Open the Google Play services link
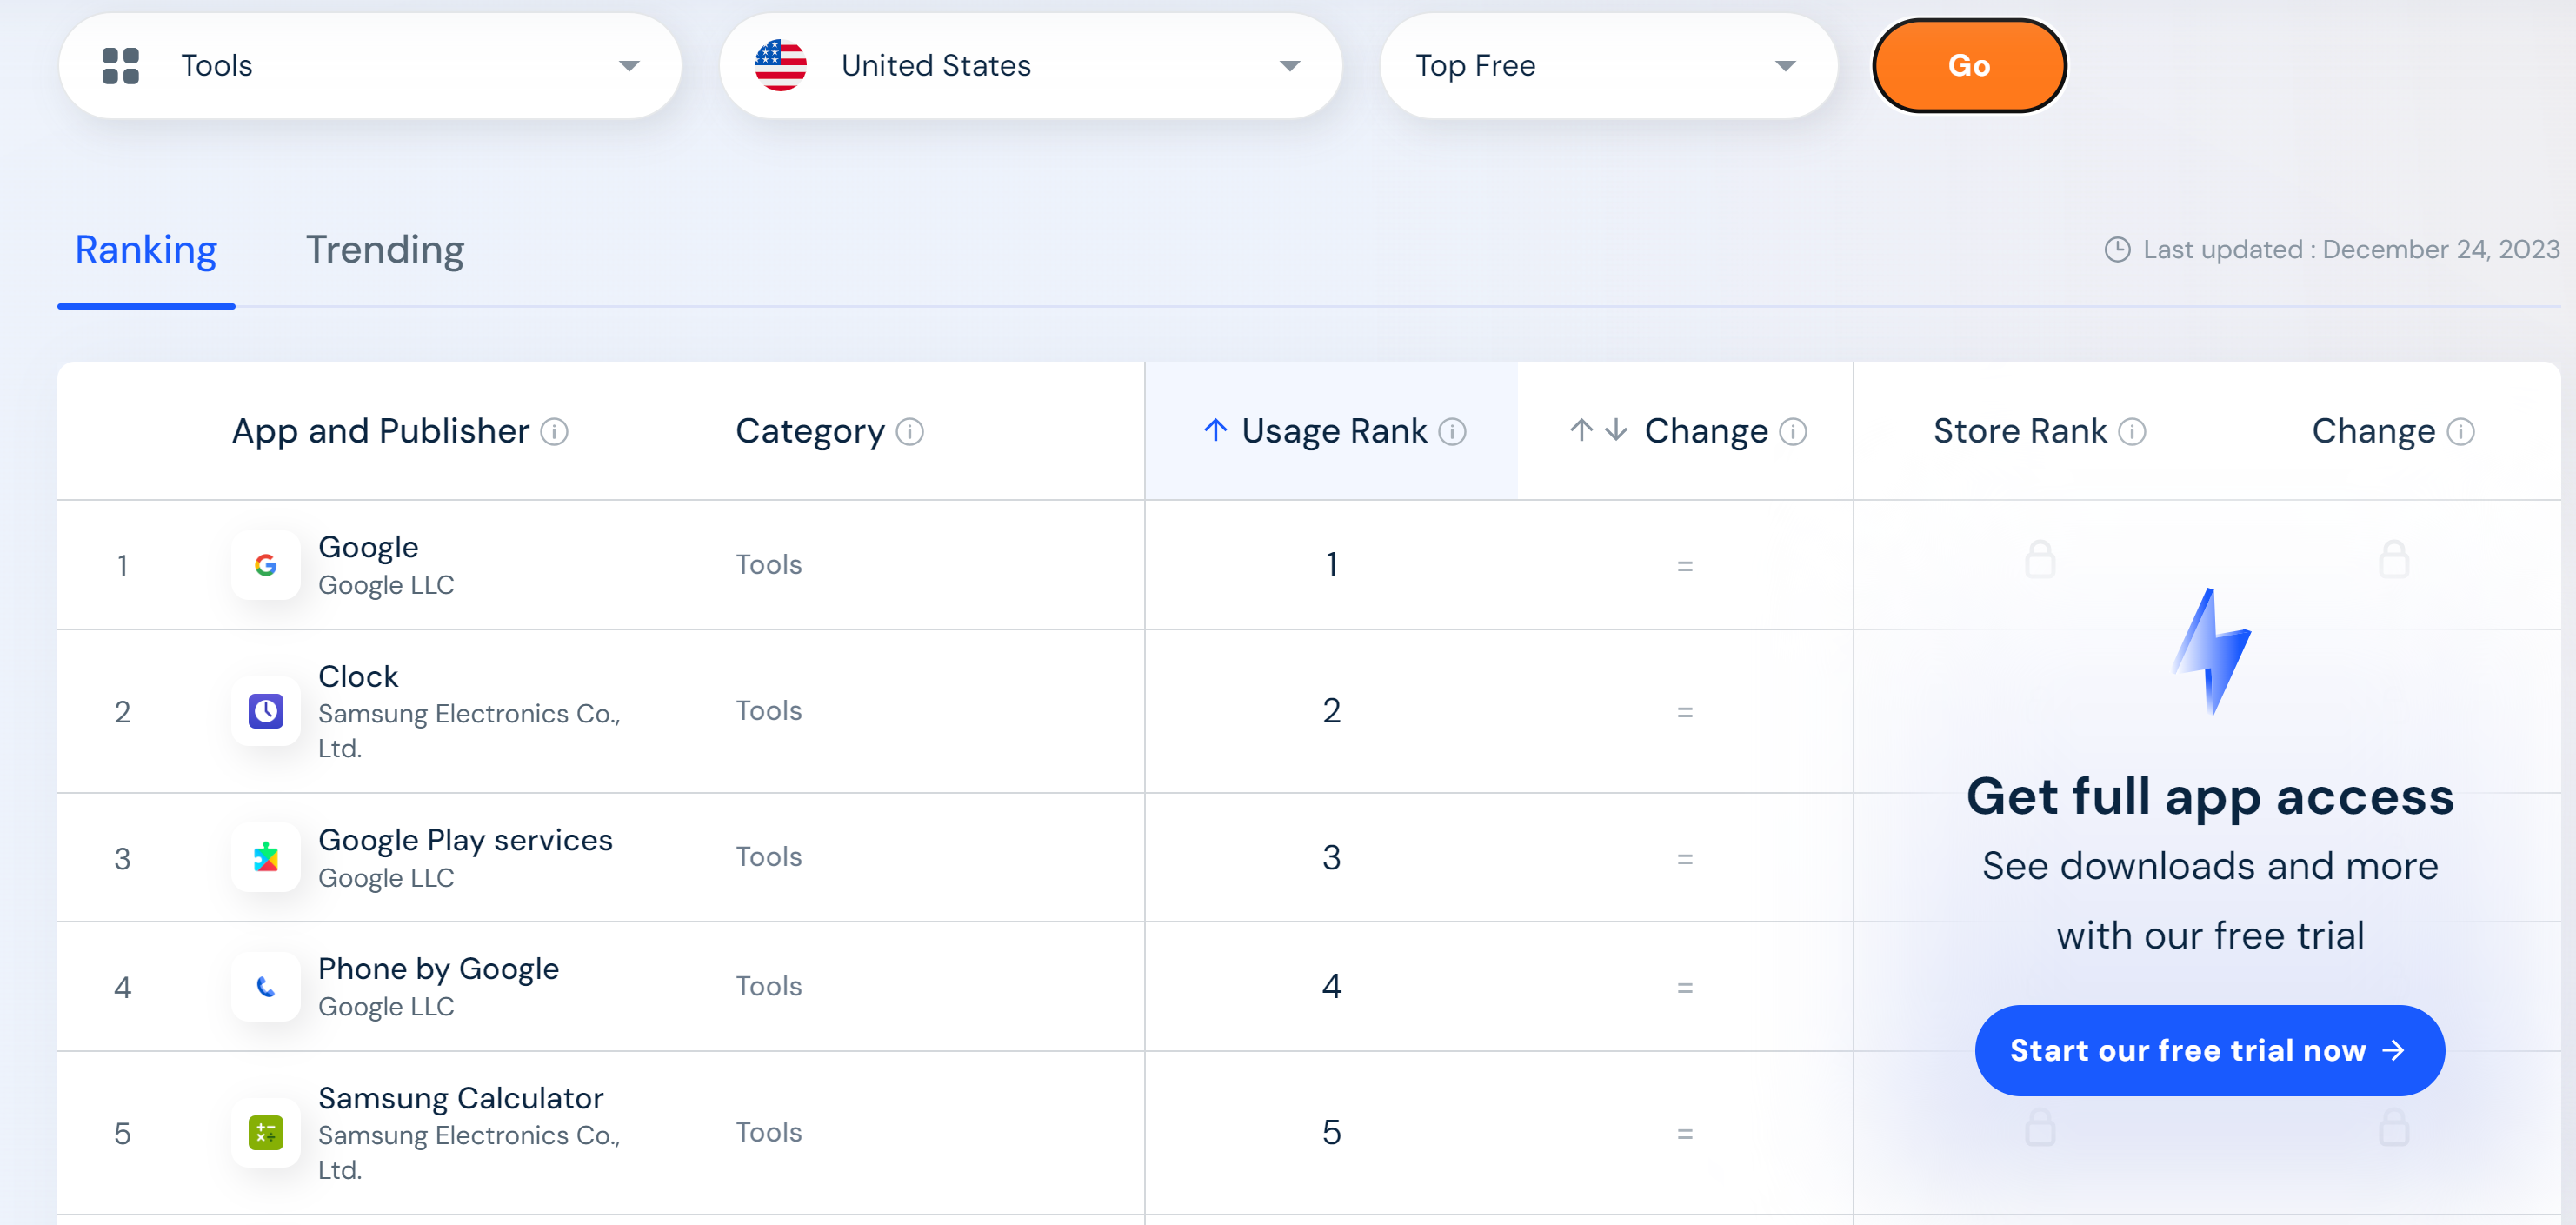The width and height of the screenshot is (2576, 1225). [465, 840]
